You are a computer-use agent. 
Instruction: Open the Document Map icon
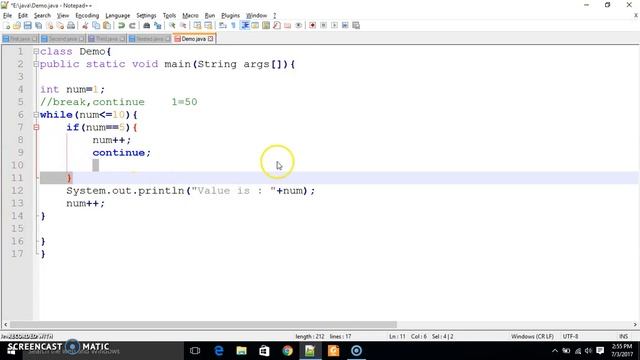[x=266, y=25]
